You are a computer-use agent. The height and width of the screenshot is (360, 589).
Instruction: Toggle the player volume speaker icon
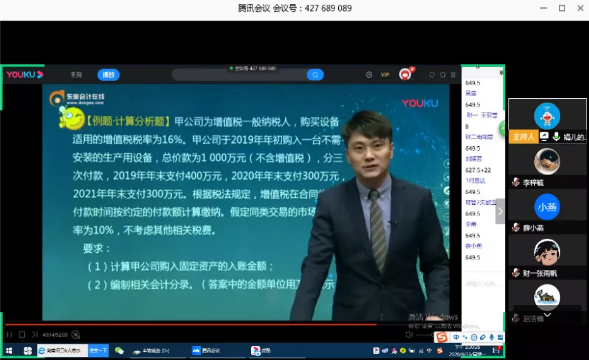tap(409, 334)
